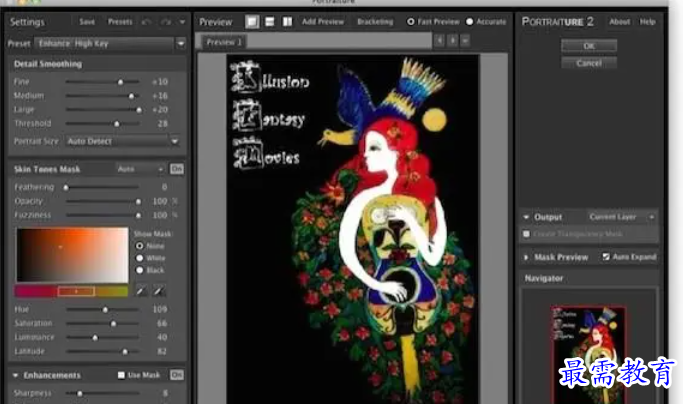The image size is (683, 404).
Task: Click the hue range color bar
Action: (72, 291)
